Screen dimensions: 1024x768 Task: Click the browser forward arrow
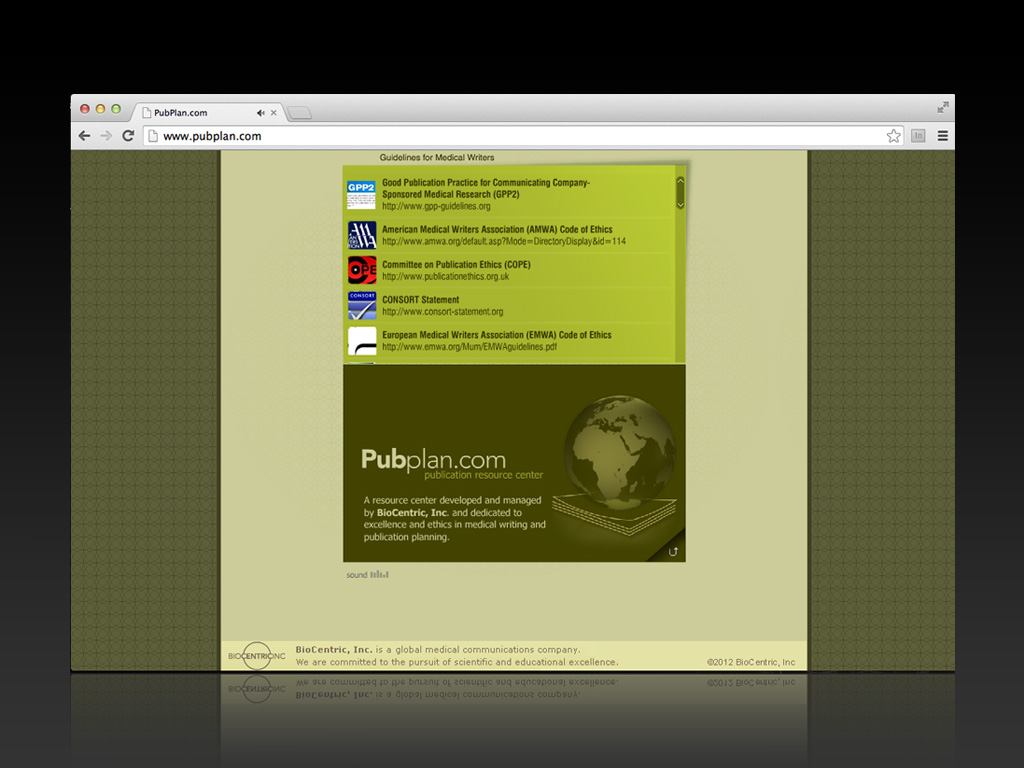click(x=106, y=136)
